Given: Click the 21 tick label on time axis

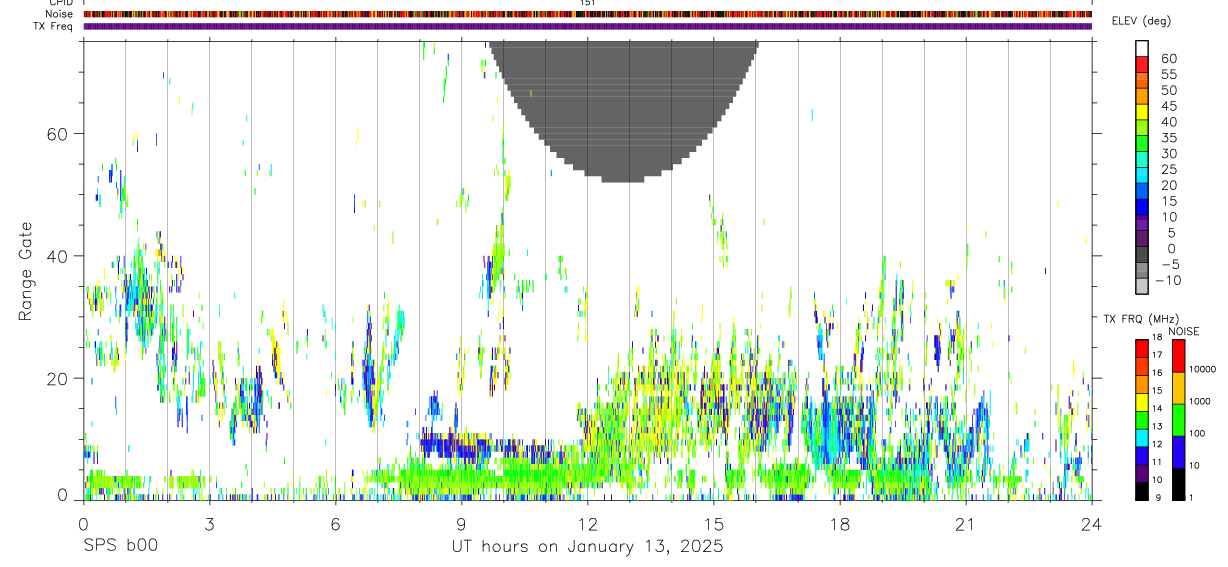Looking at the screenshot, I should [966, 525].
